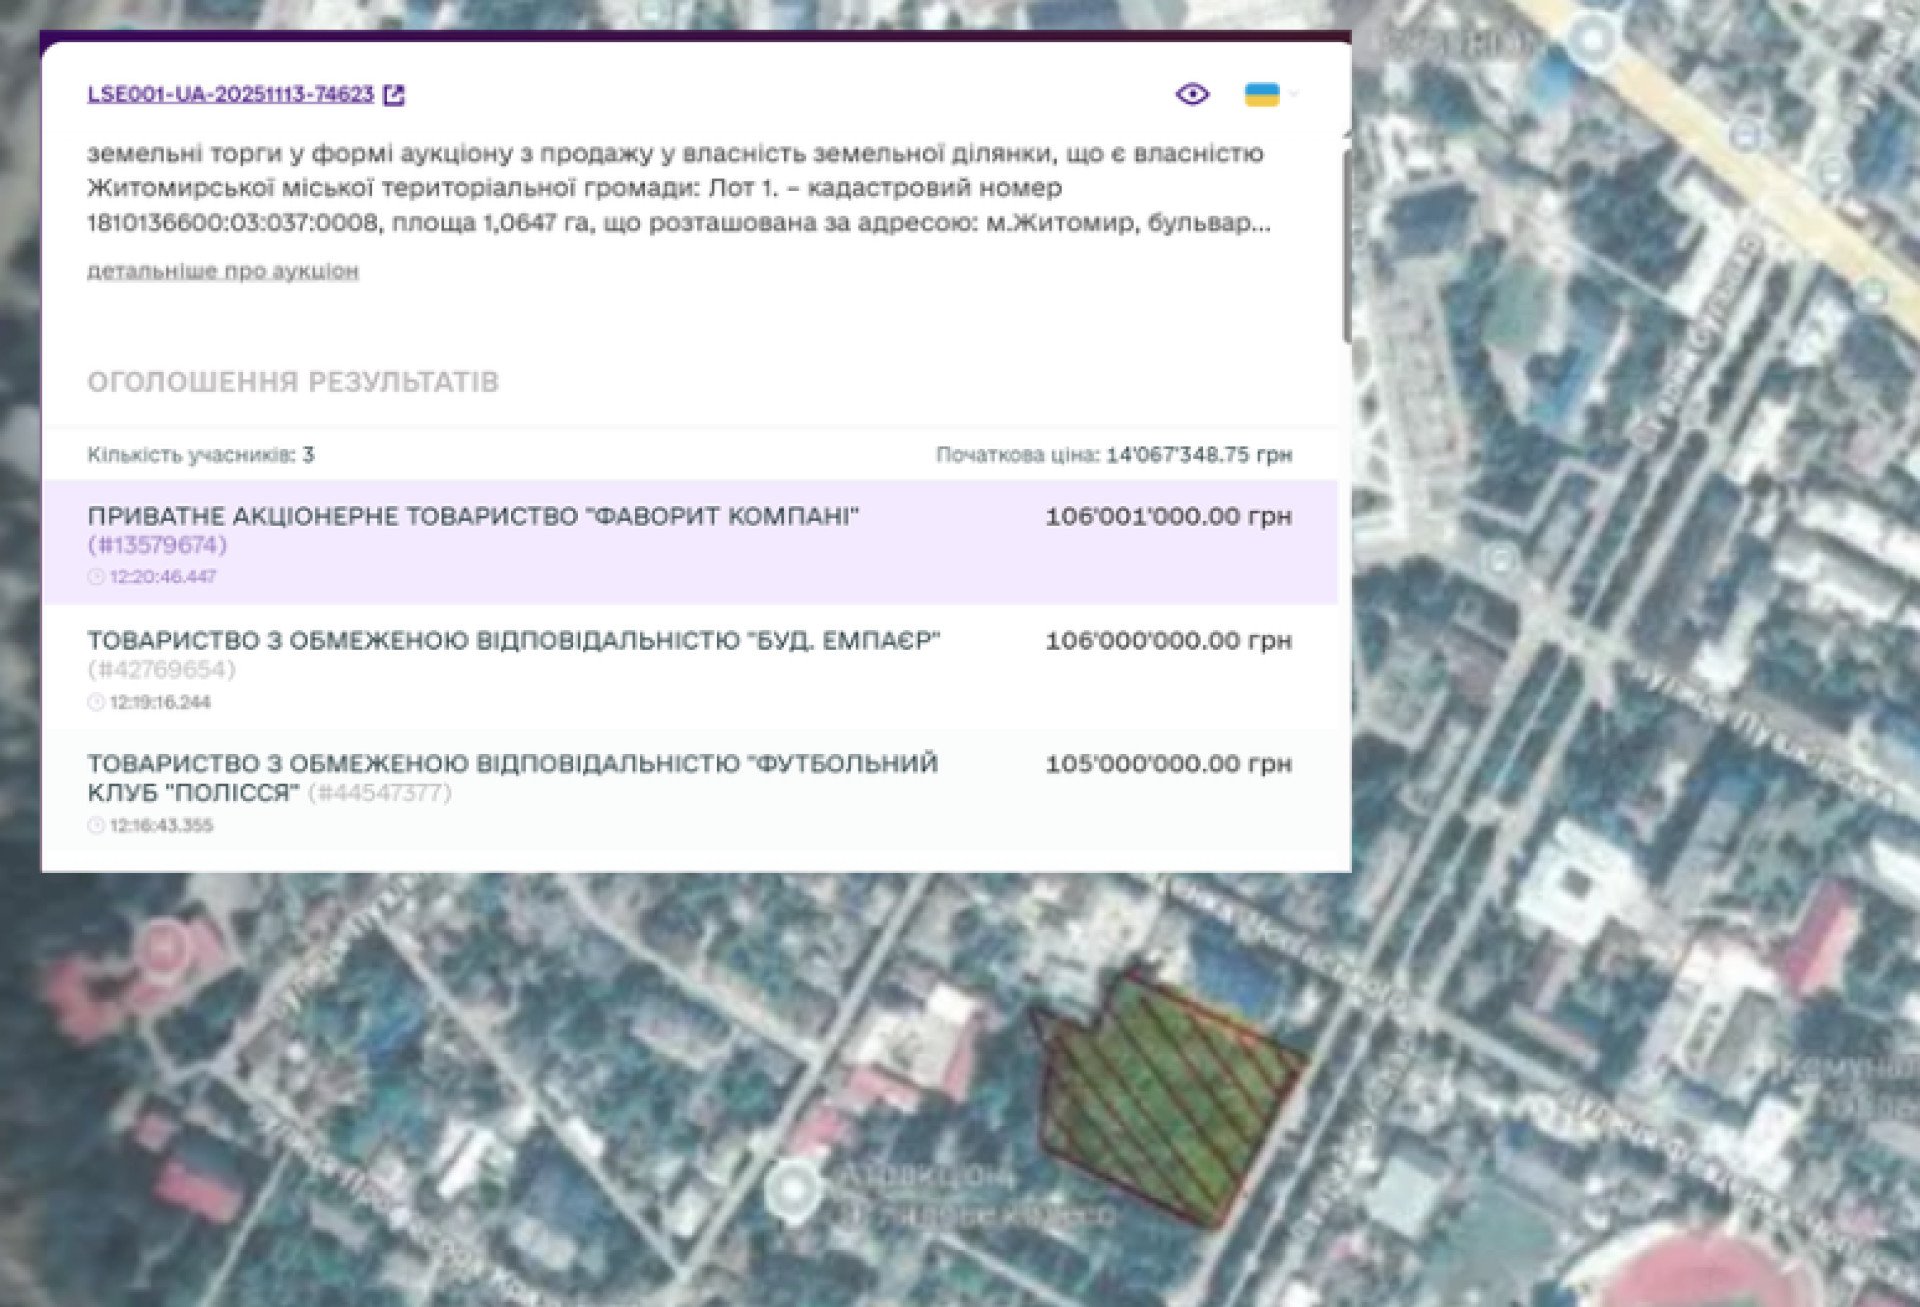Click 'детальніше про аукціон' link
1920x1307 pixels.
point(222,271)
